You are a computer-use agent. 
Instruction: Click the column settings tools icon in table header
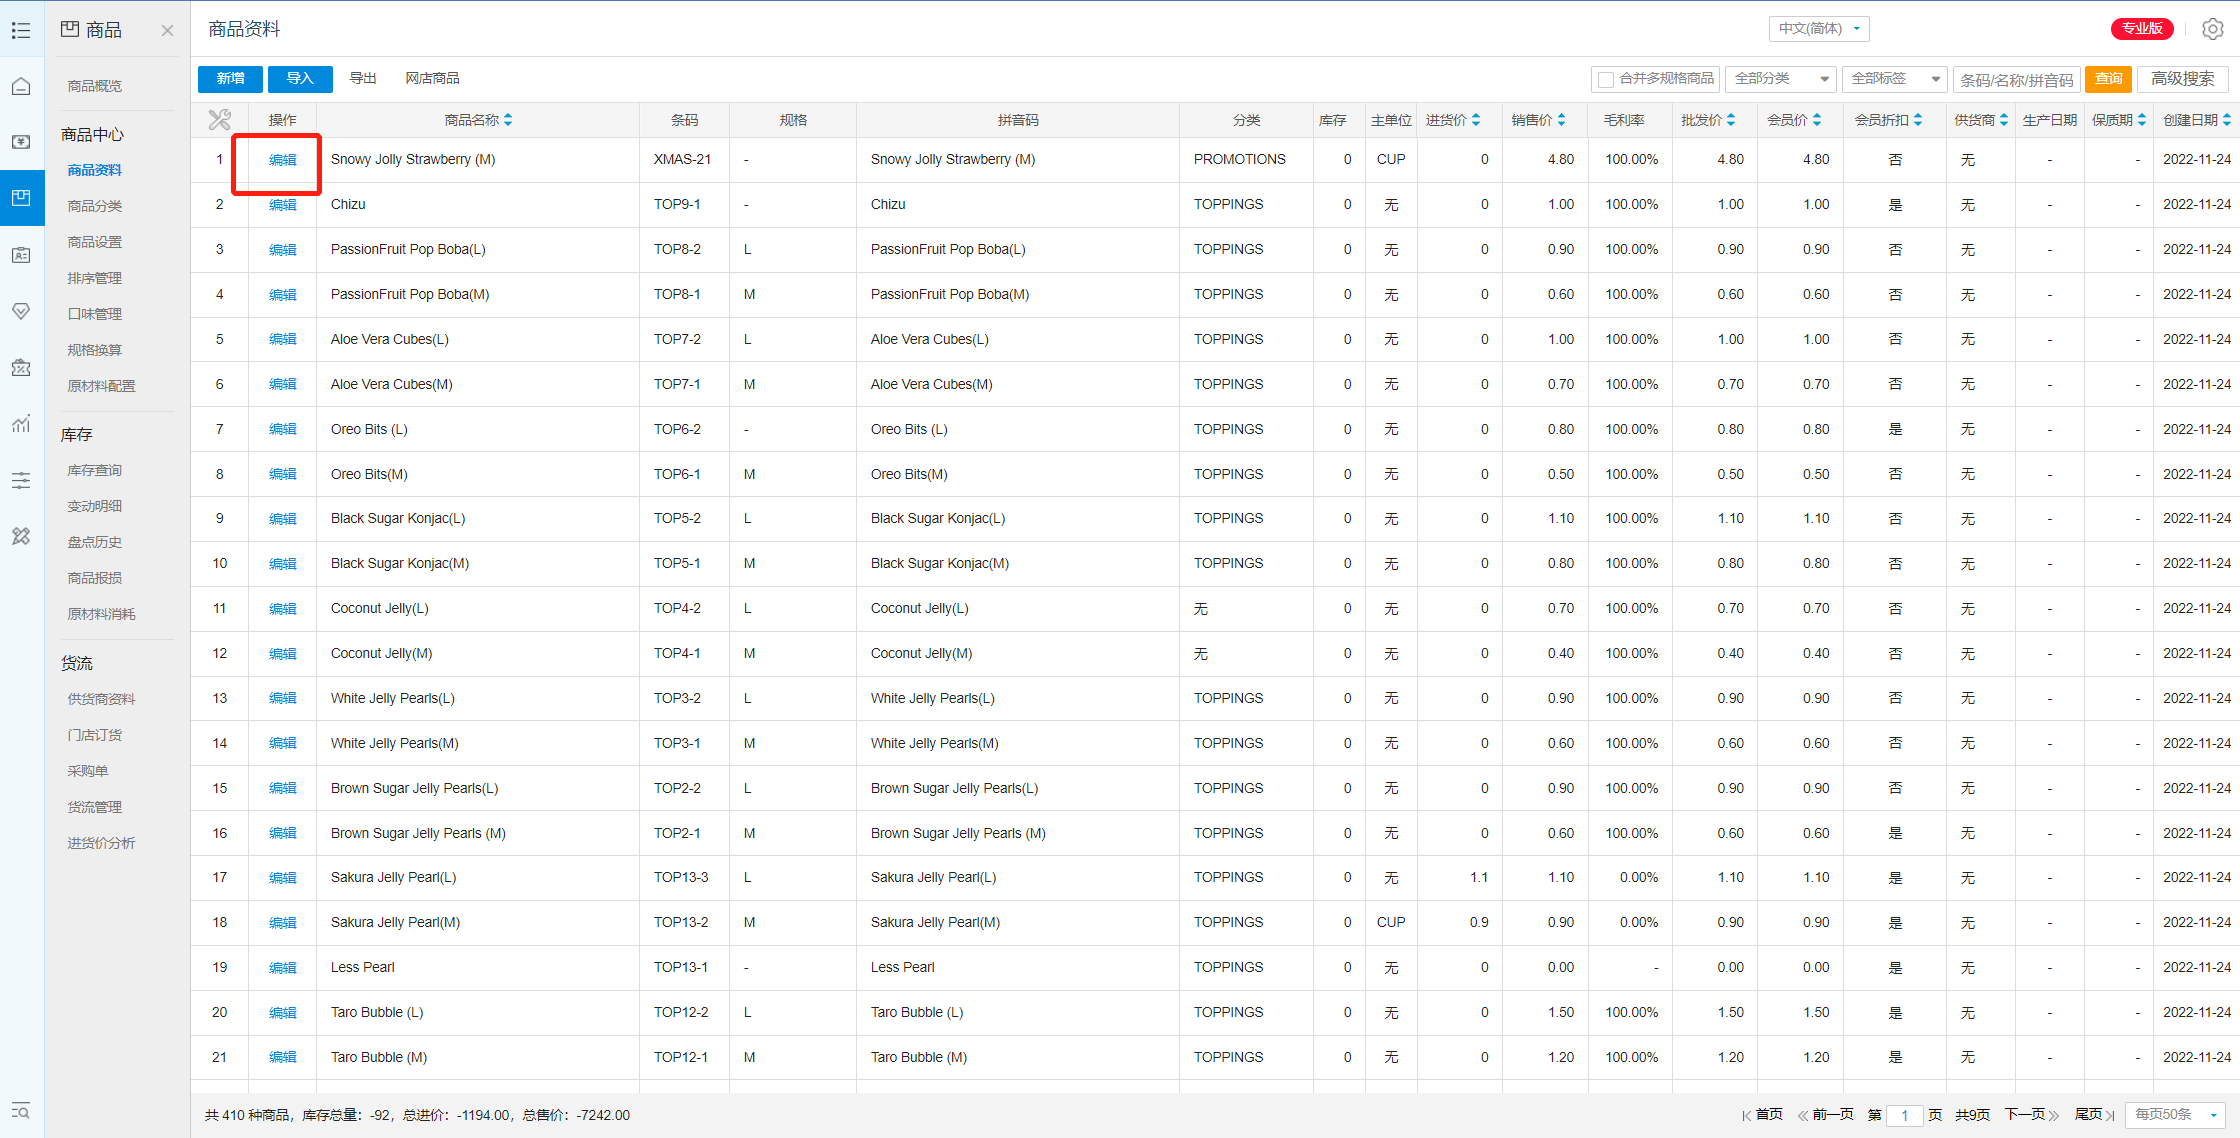[x=219, y=120]
